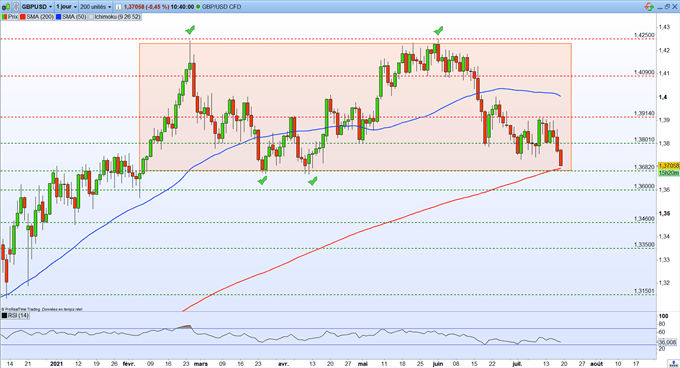Click the red SMA (200) color swatch

click(23, 17)
